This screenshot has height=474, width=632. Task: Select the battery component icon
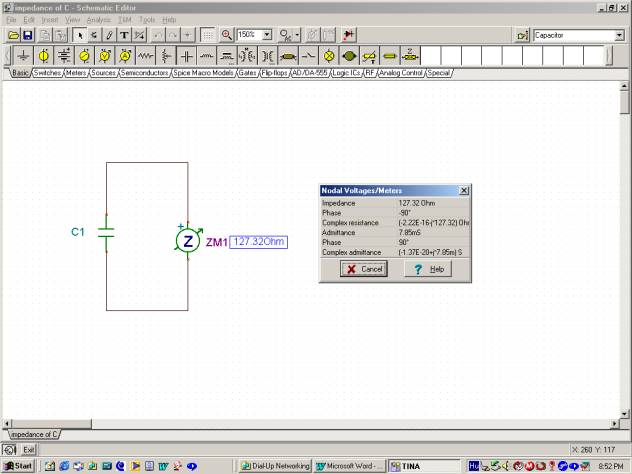click(x=64, y=56)
